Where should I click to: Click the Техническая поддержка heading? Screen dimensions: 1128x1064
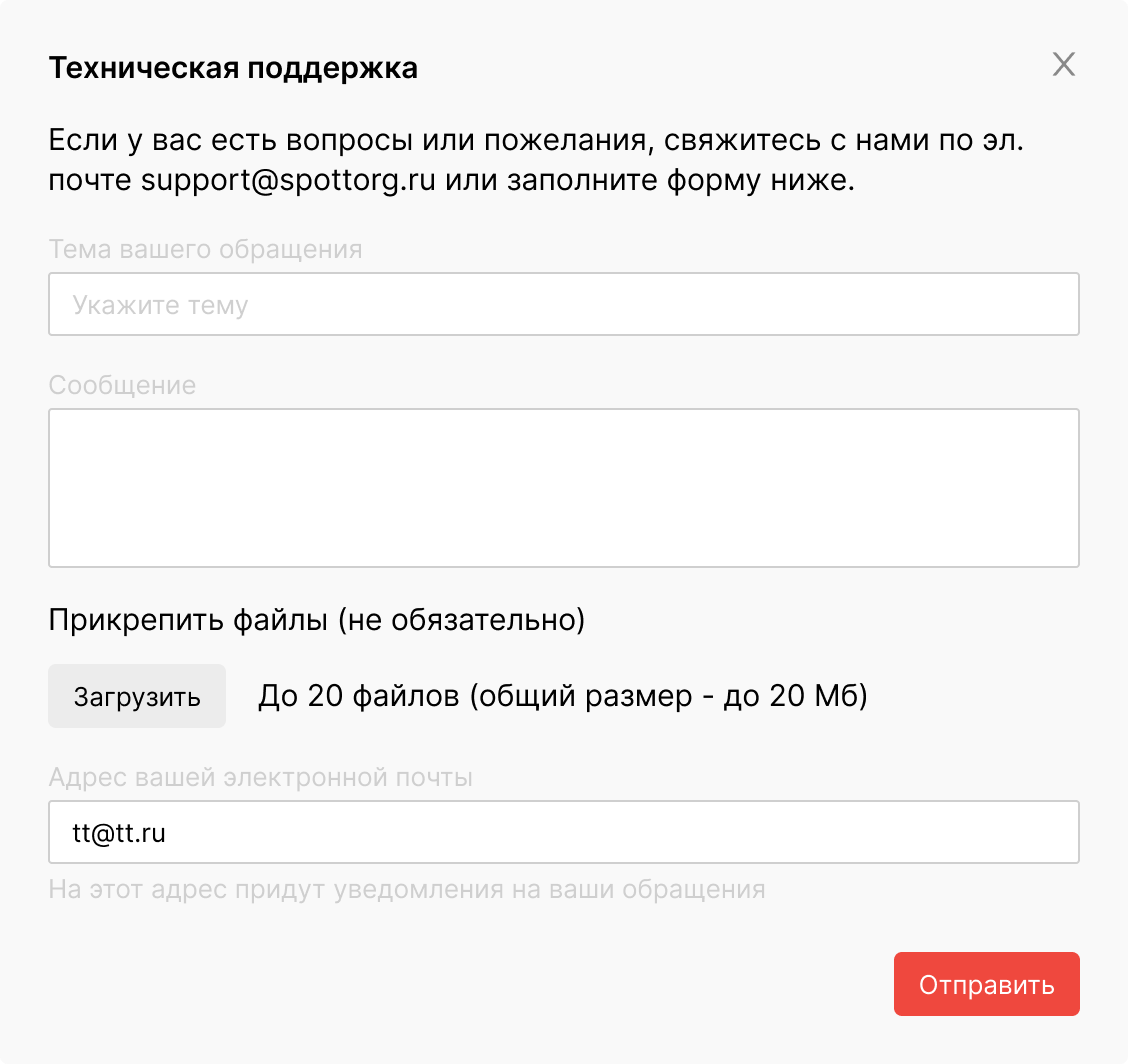(x=233, y=68)
